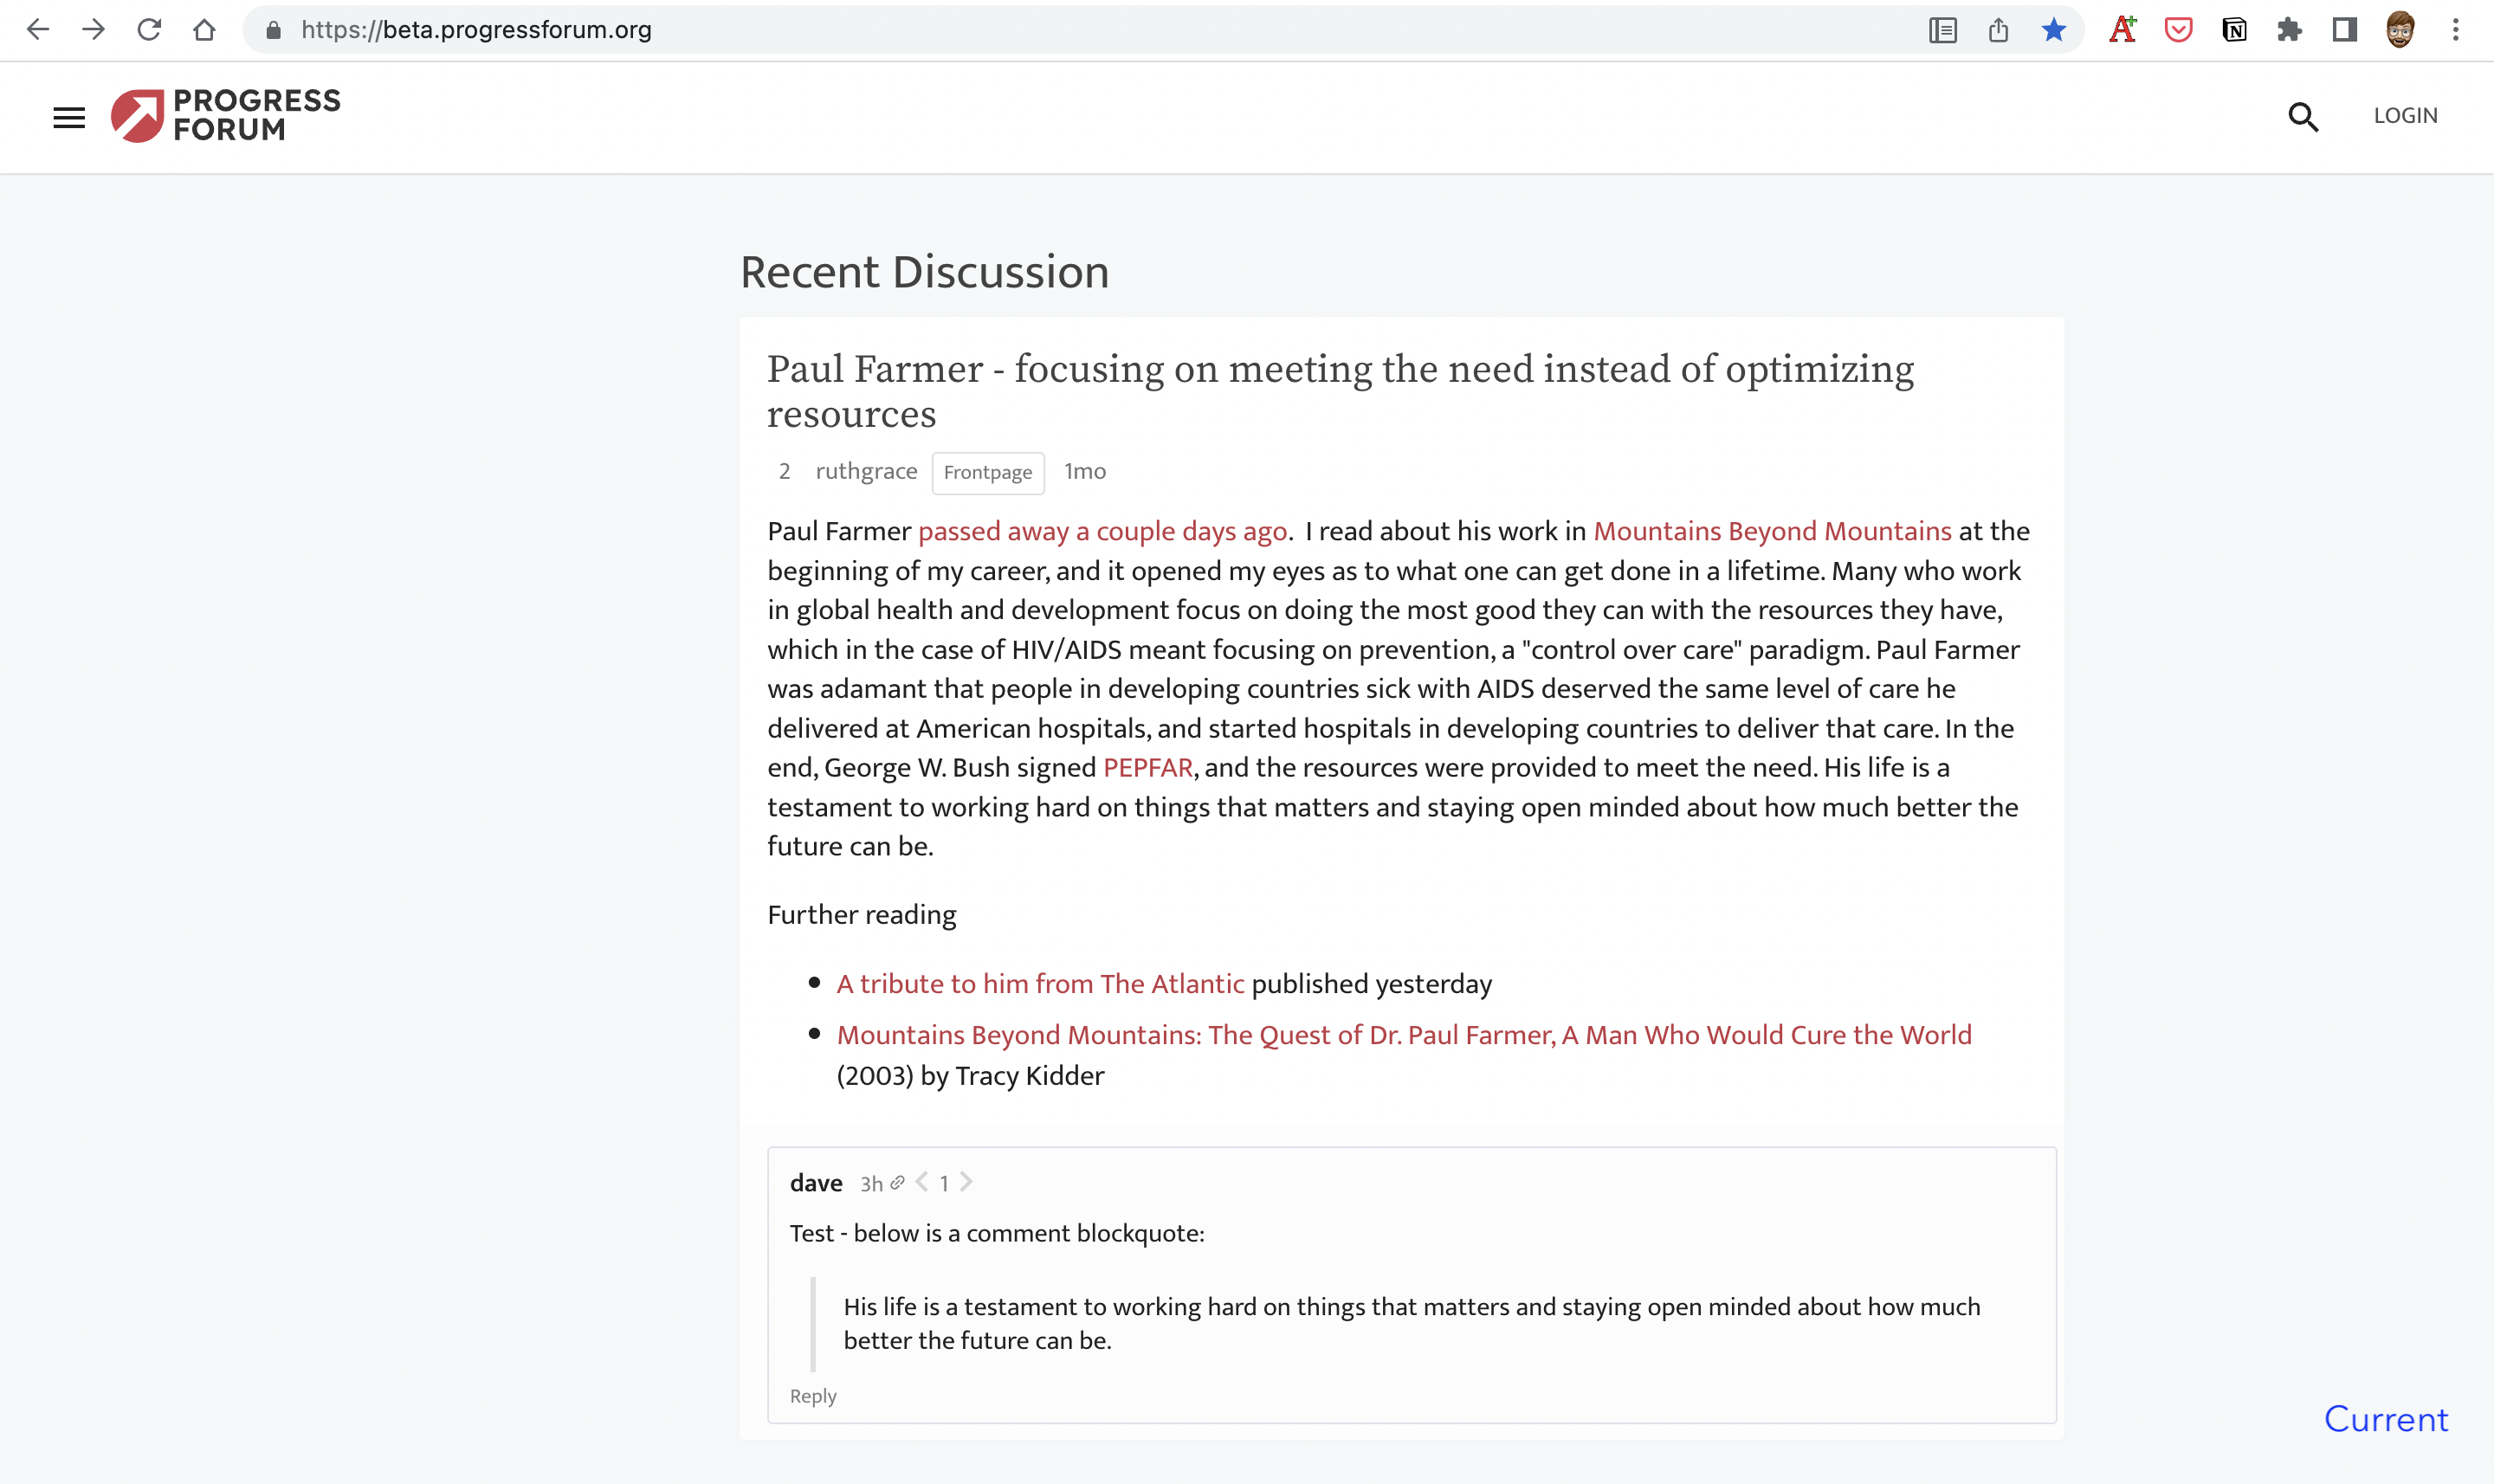
Task: Open the hamburger navigation menu
Action: click(x=69, y=117)
